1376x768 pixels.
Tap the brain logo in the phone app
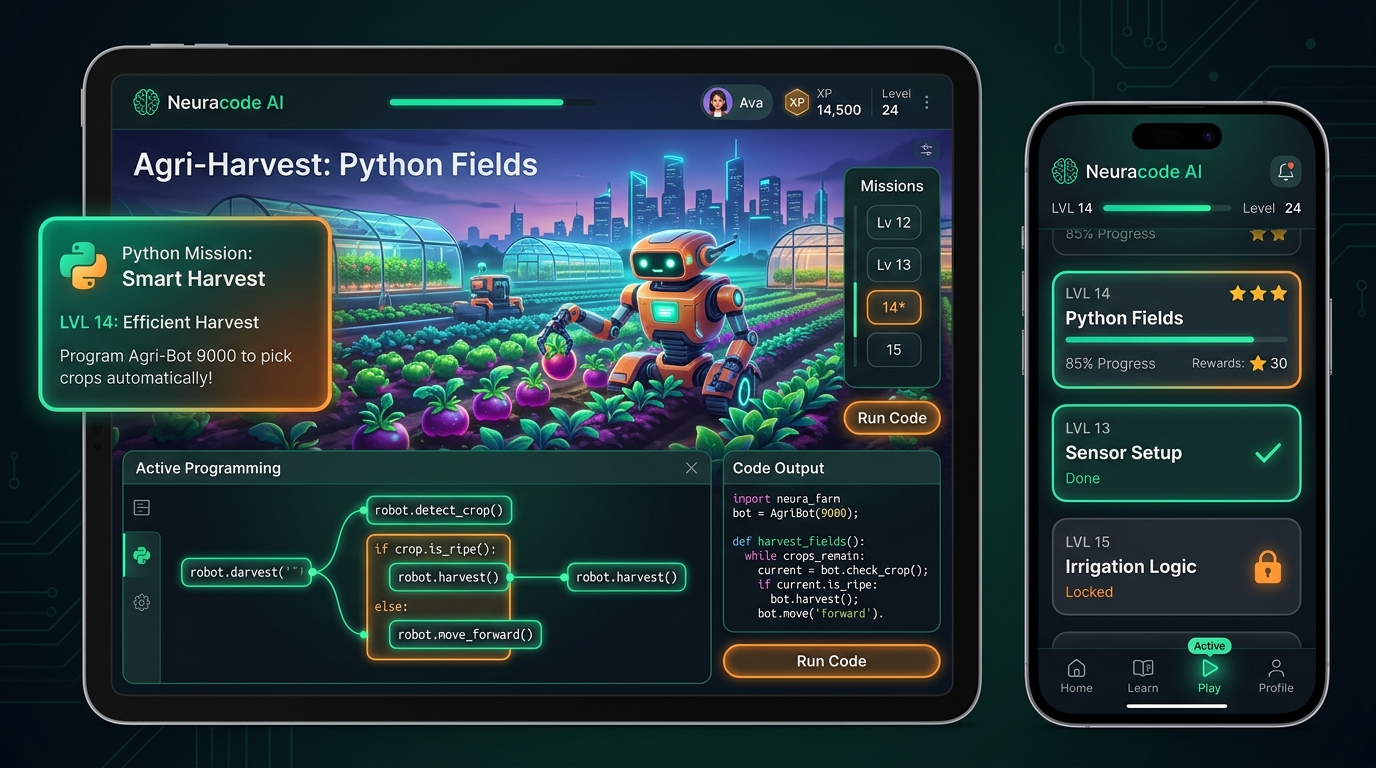tap(1065, 171)
